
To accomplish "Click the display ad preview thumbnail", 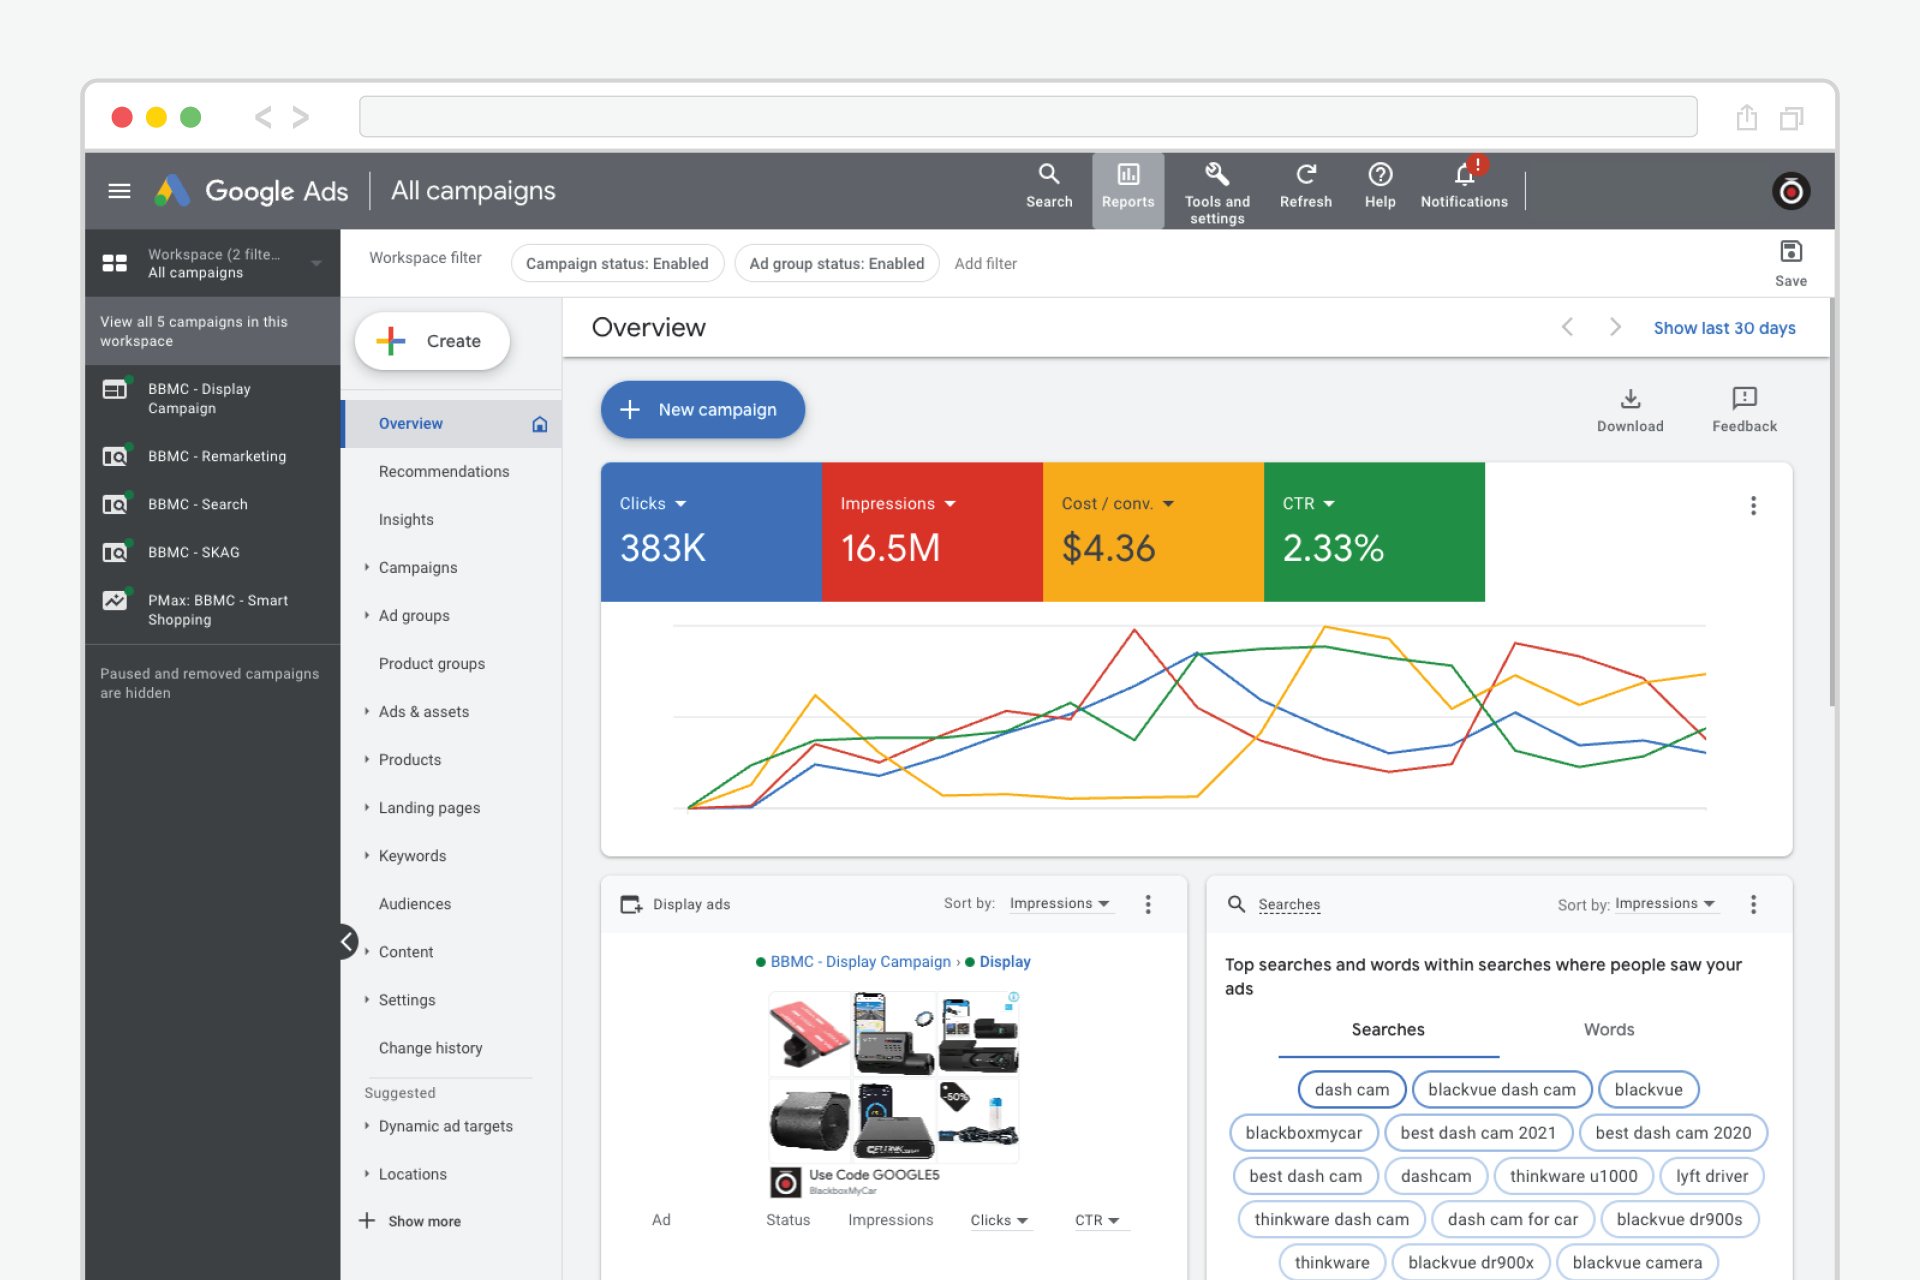I will (893, 1075).
